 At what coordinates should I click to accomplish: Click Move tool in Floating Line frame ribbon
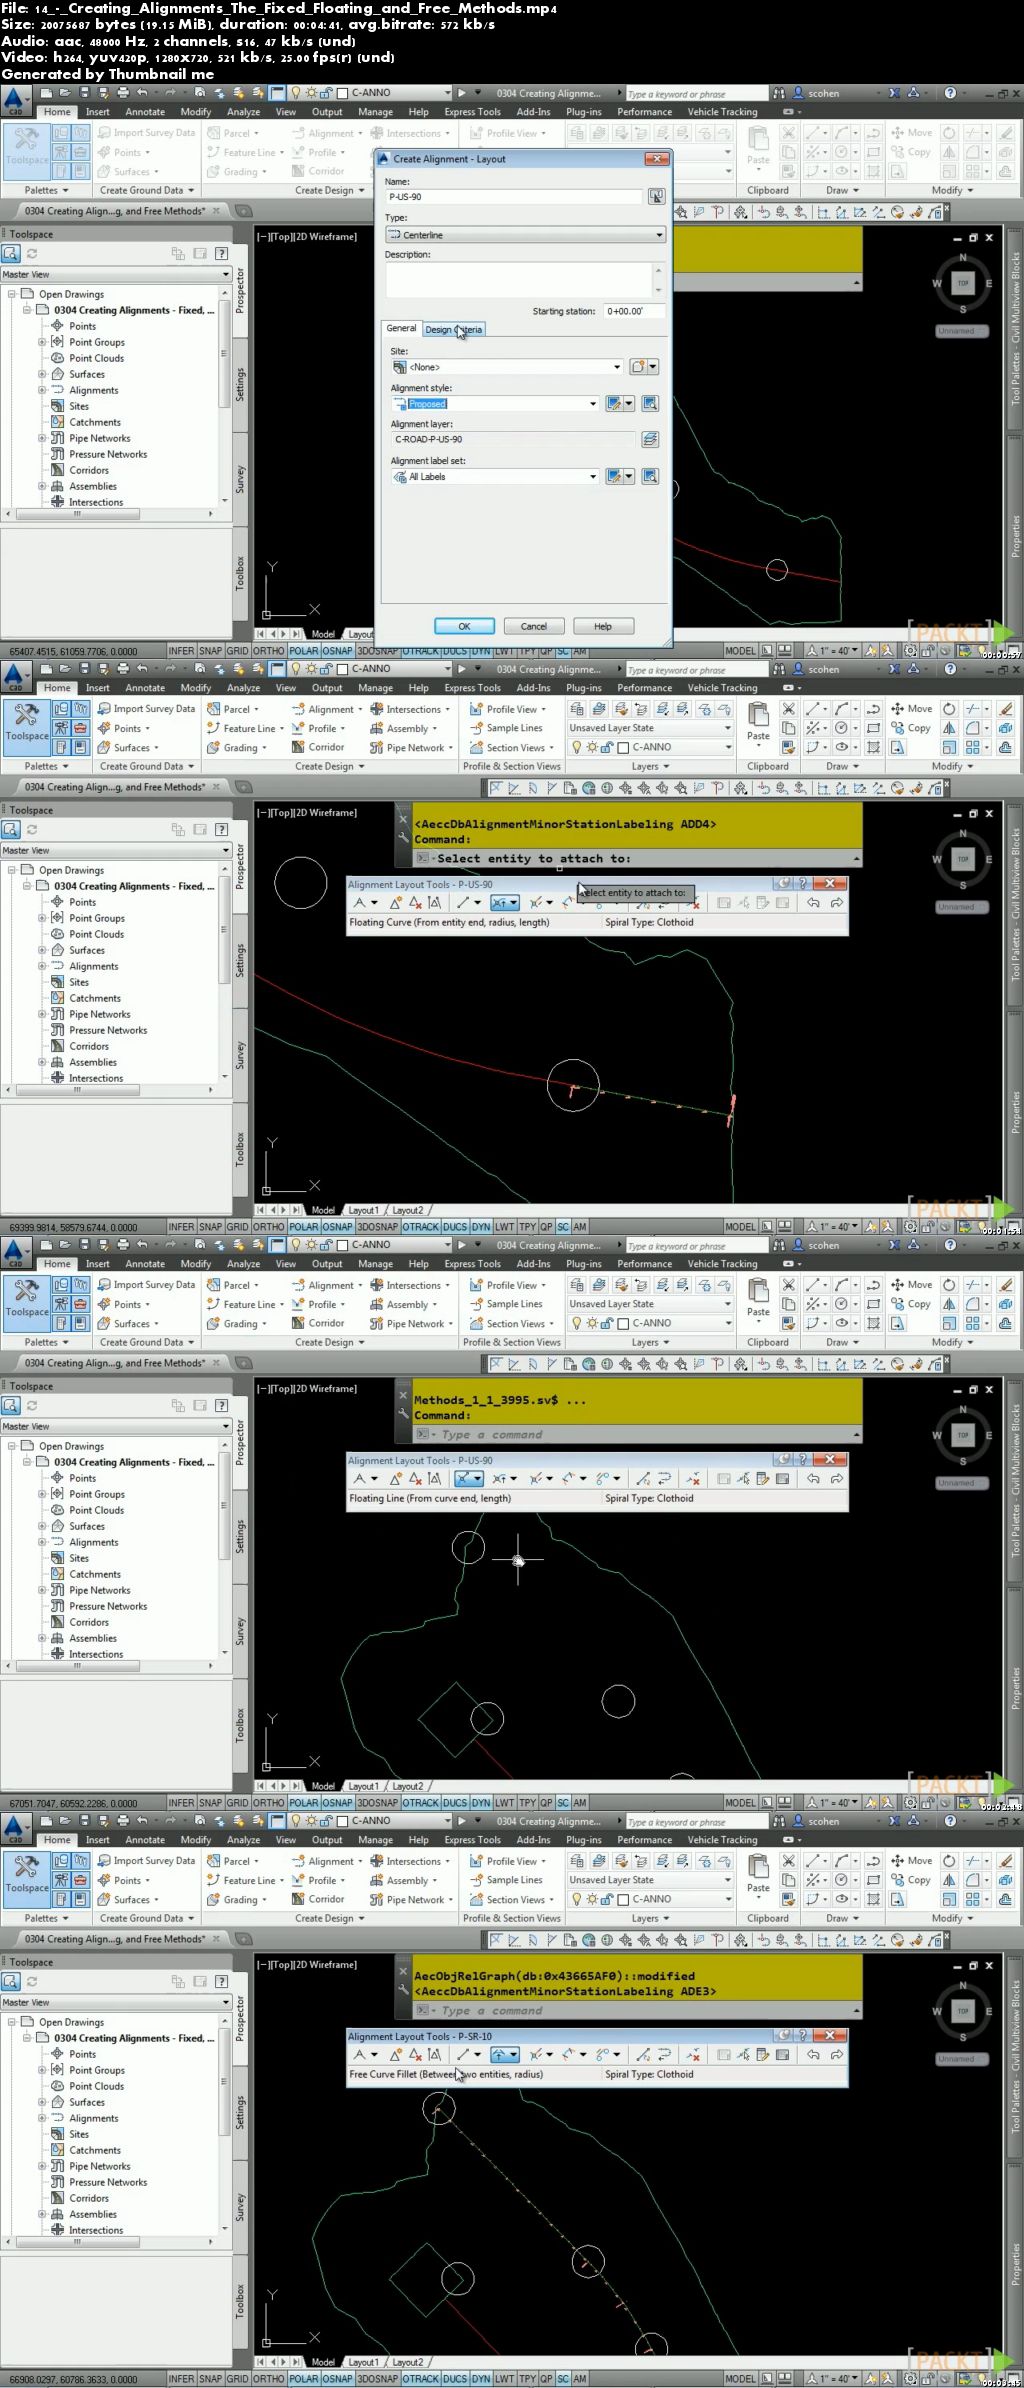pyautogui.click(x=911, y=1285)
